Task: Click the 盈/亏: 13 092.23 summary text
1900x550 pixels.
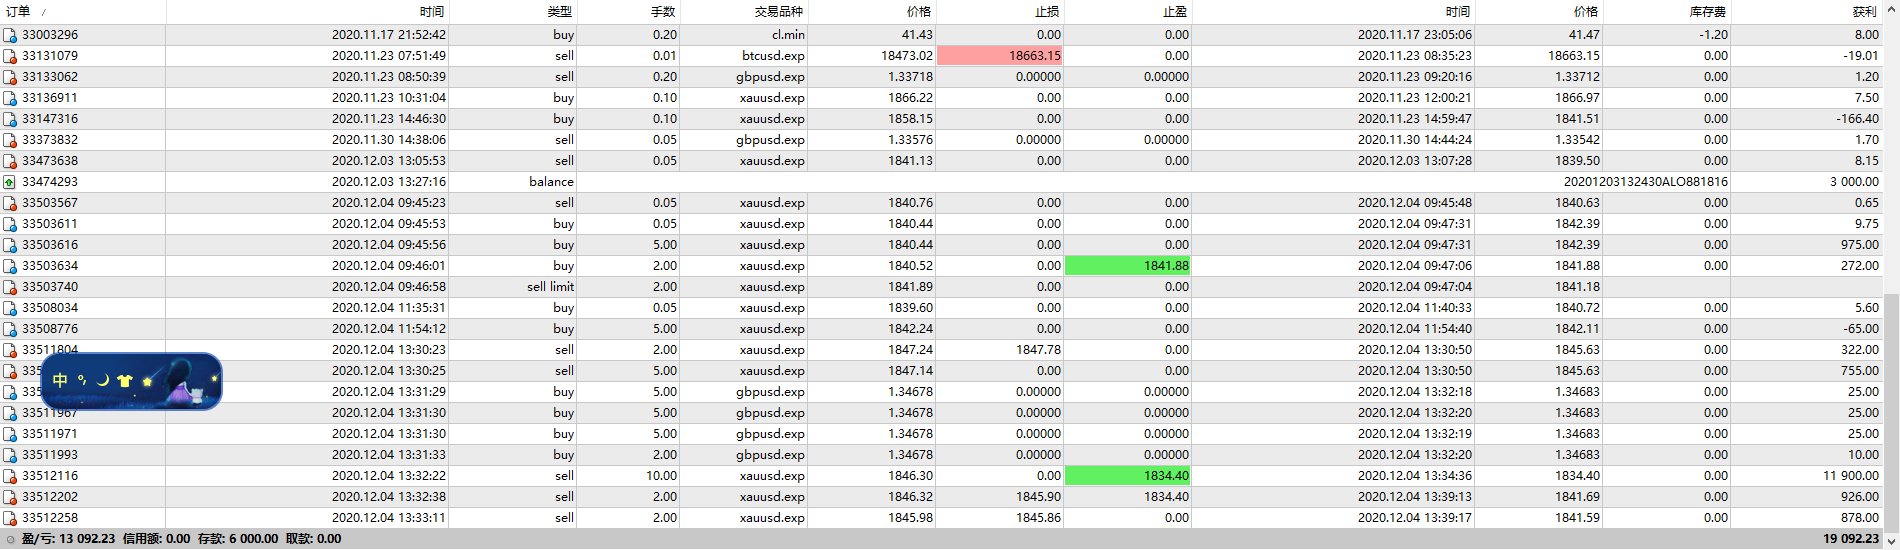Action: coord(68,539)
